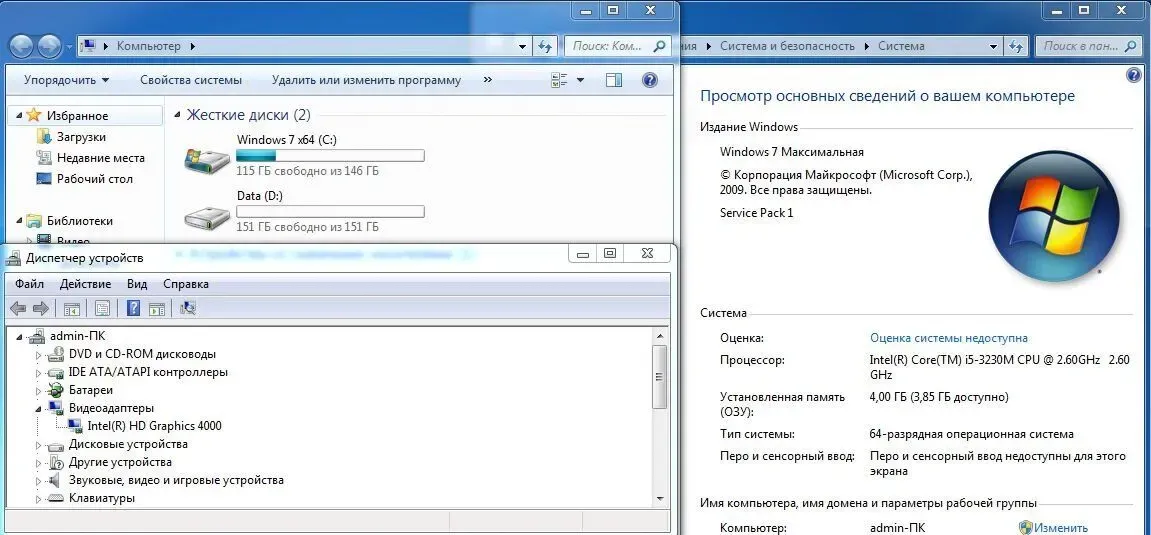Select Intel(R) HD Graphics 4000 device

tap(154, 426)
